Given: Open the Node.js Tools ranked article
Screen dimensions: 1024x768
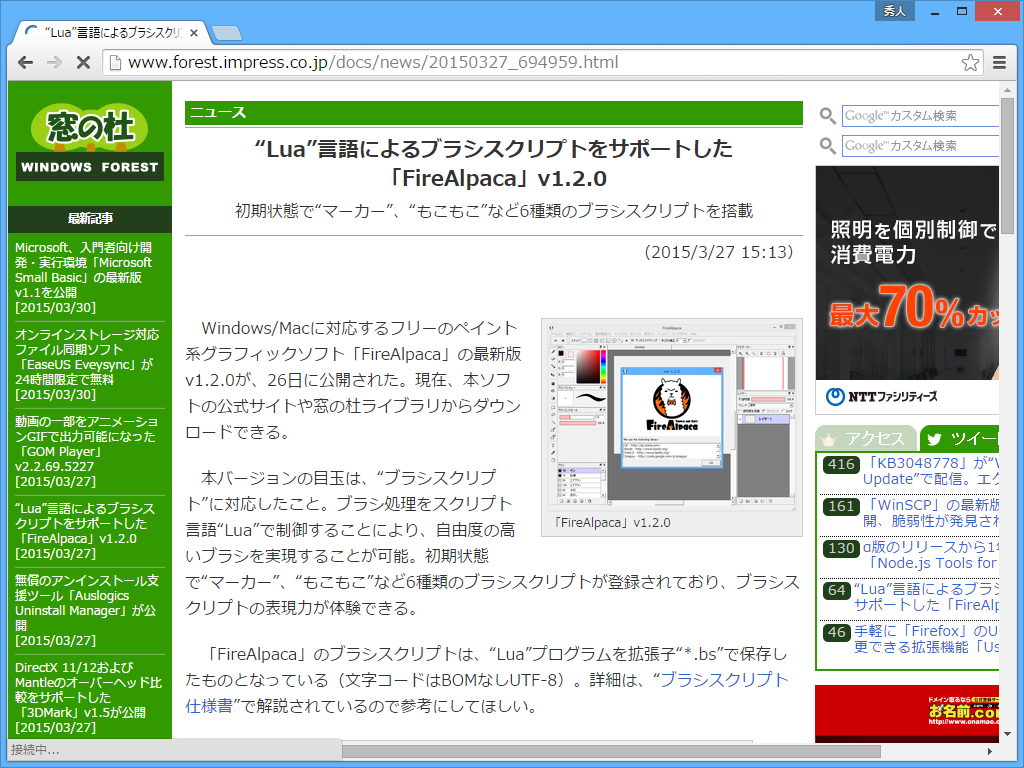Looking at the screenshot, I should click(x=931, y=554).
